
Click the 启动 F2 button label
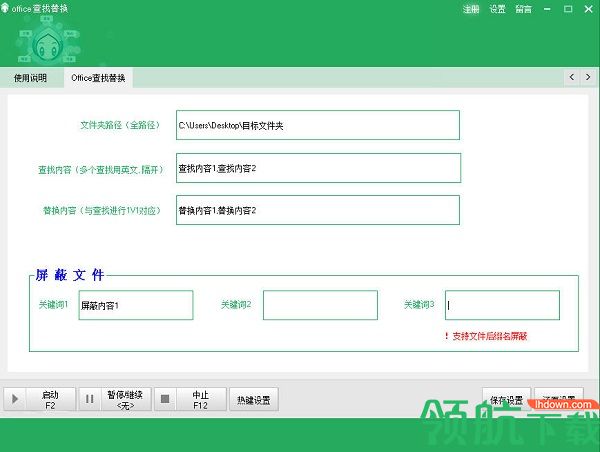(50, 400)
